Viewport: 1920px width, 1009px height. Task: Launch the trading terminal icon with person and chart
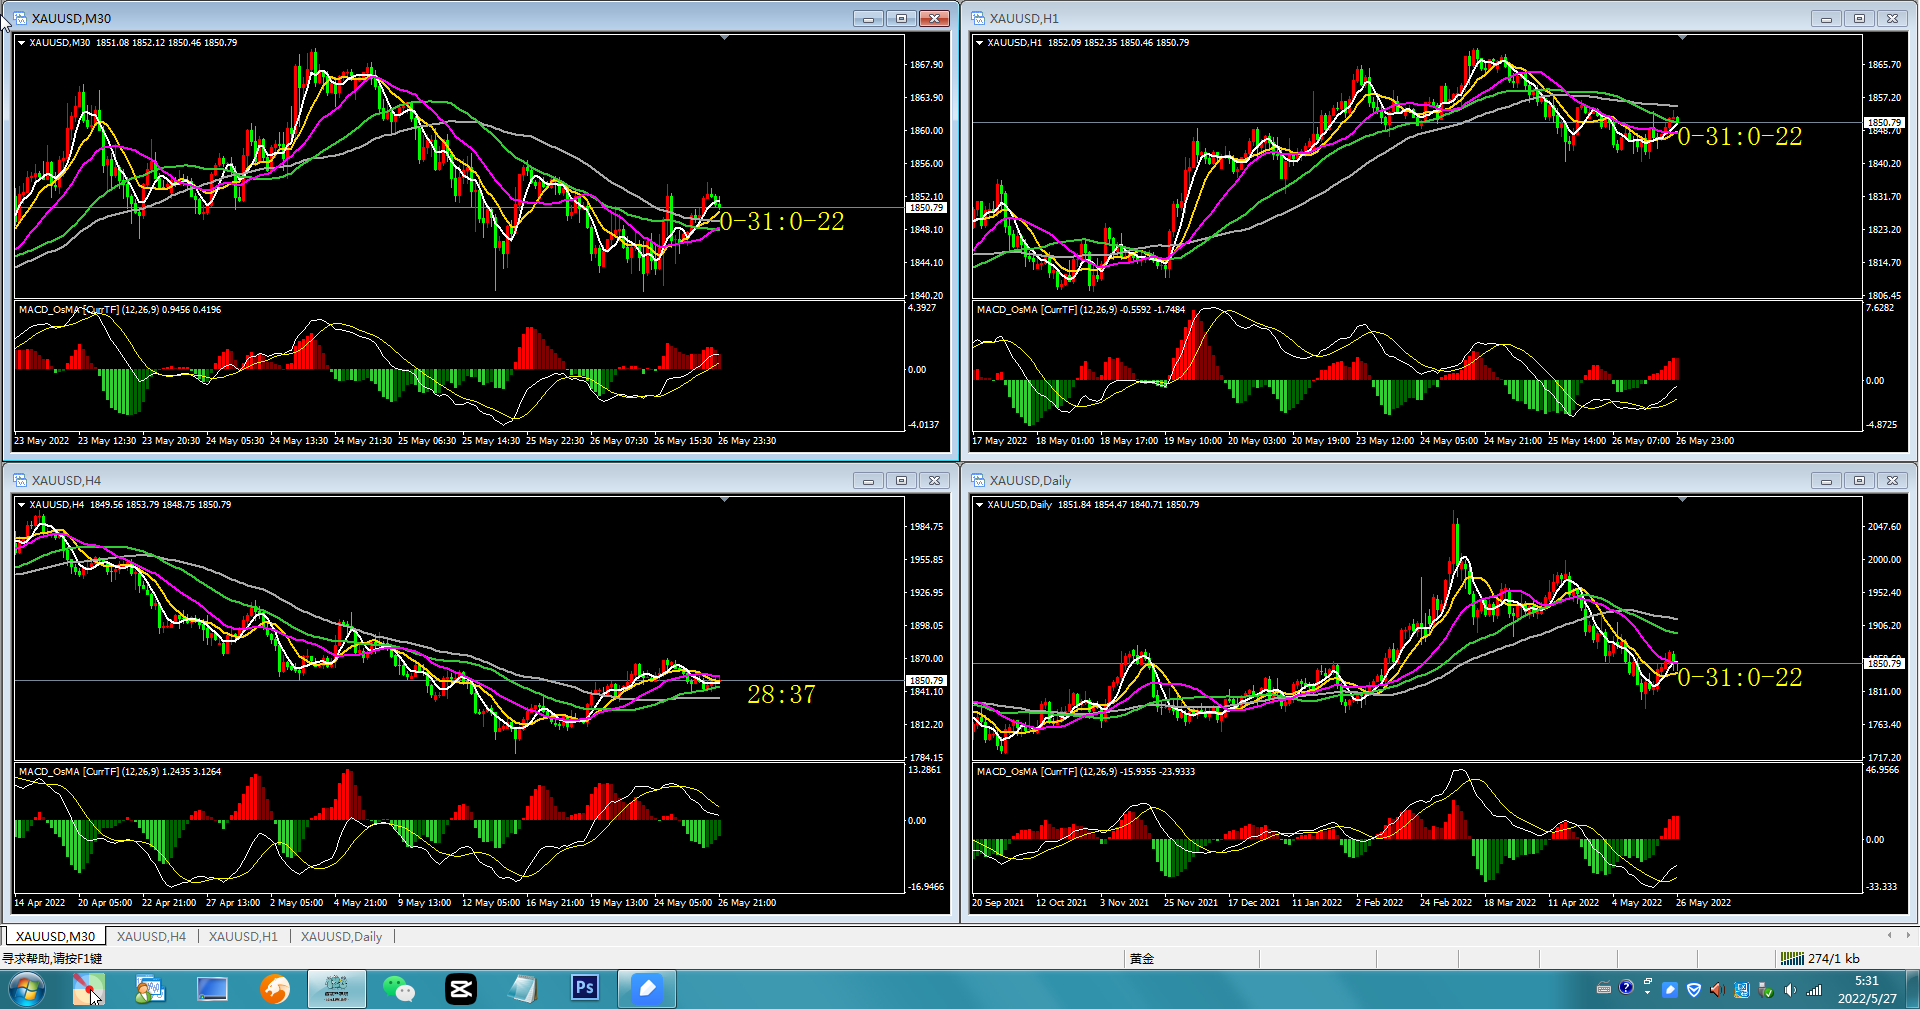[150, 989]
